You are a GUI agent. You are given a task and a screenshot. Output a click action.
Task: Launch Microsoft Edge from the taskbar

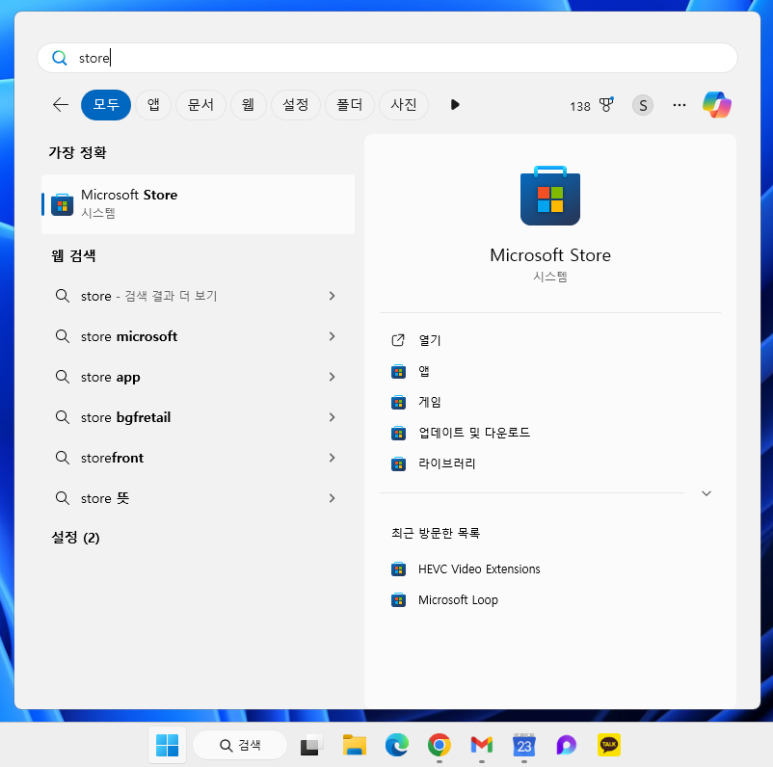396,745
